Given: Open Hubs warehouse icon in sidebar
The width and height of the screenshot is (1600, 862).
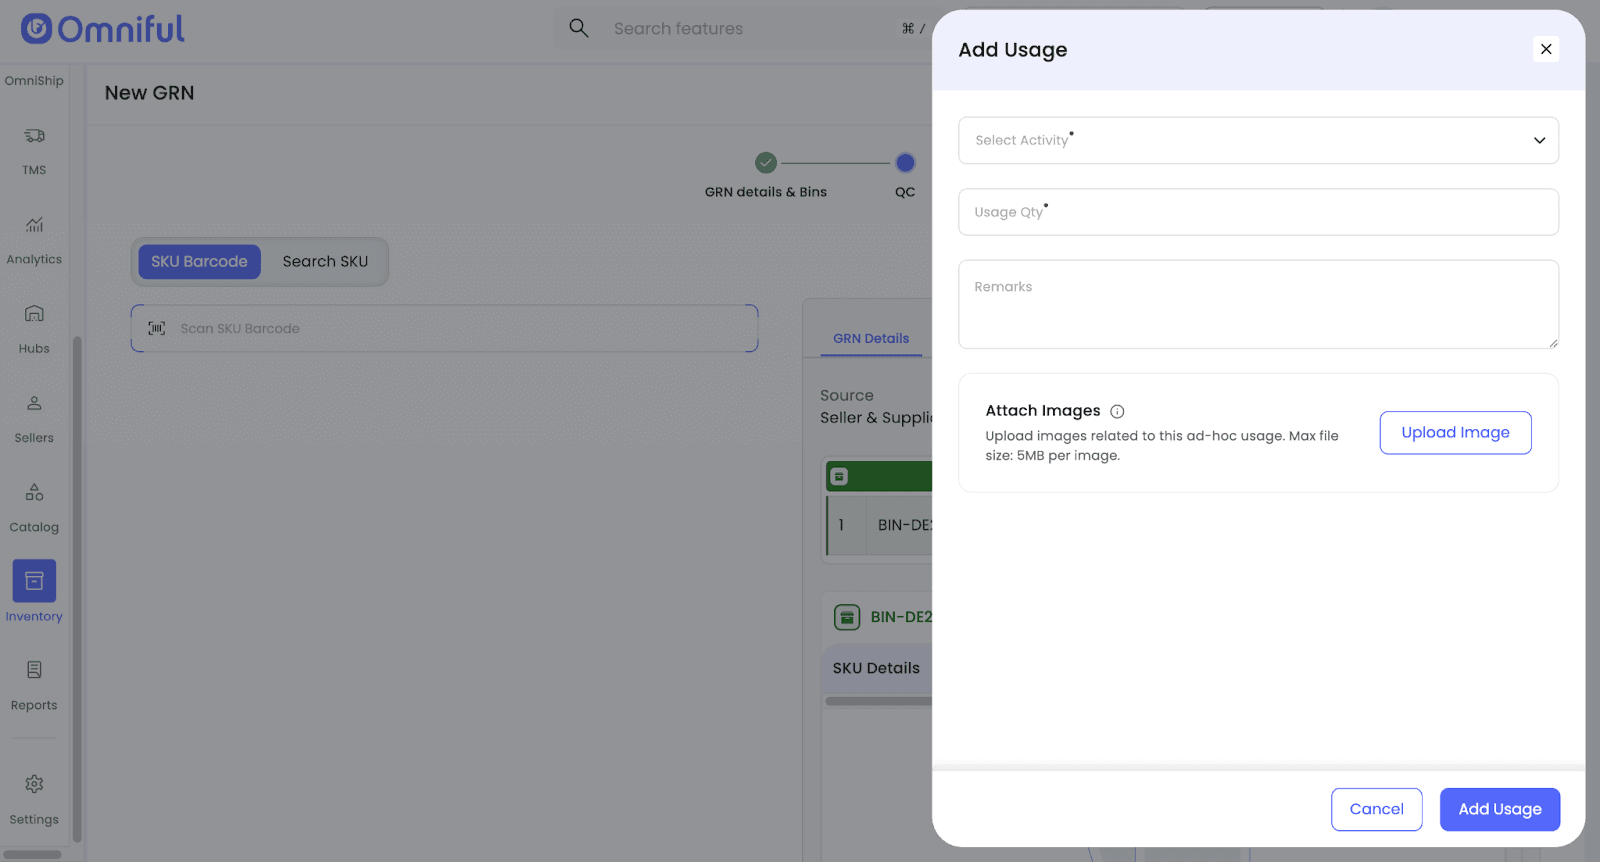Looking at the screenshot, I should point(34,314).
